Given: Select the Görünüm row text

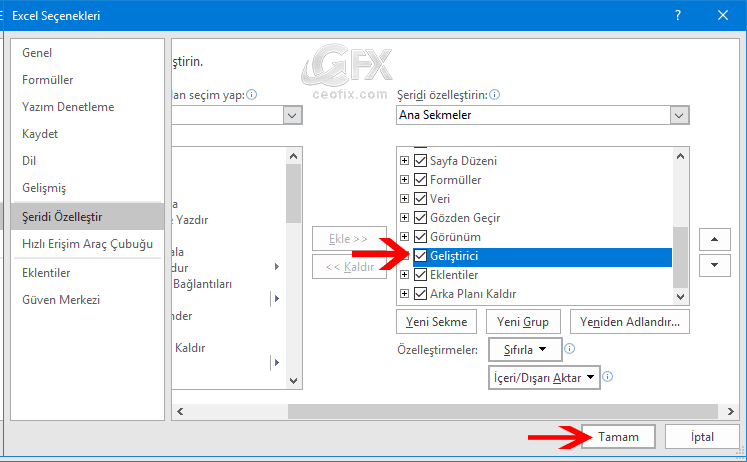Looking at the screenshot, I should (x=455, y=237).
